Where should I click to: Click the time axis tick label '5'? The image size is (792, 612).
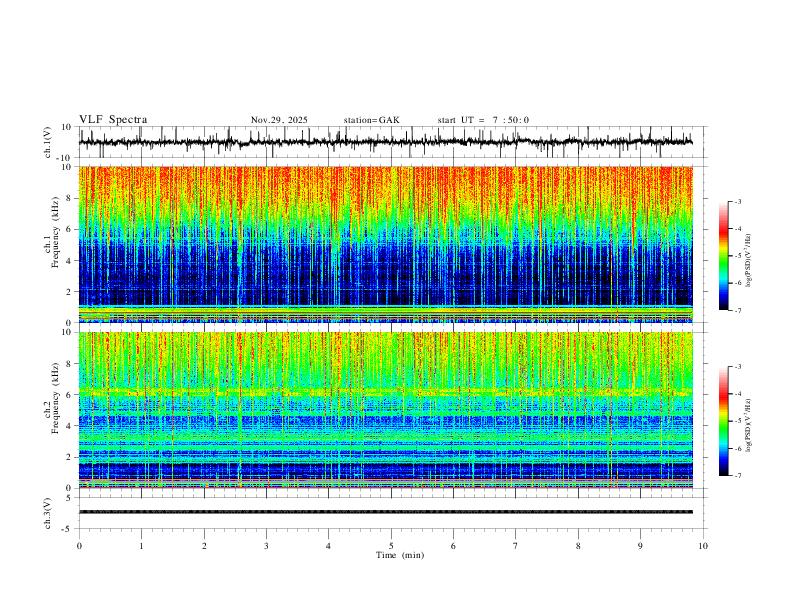tap(391, 546)
